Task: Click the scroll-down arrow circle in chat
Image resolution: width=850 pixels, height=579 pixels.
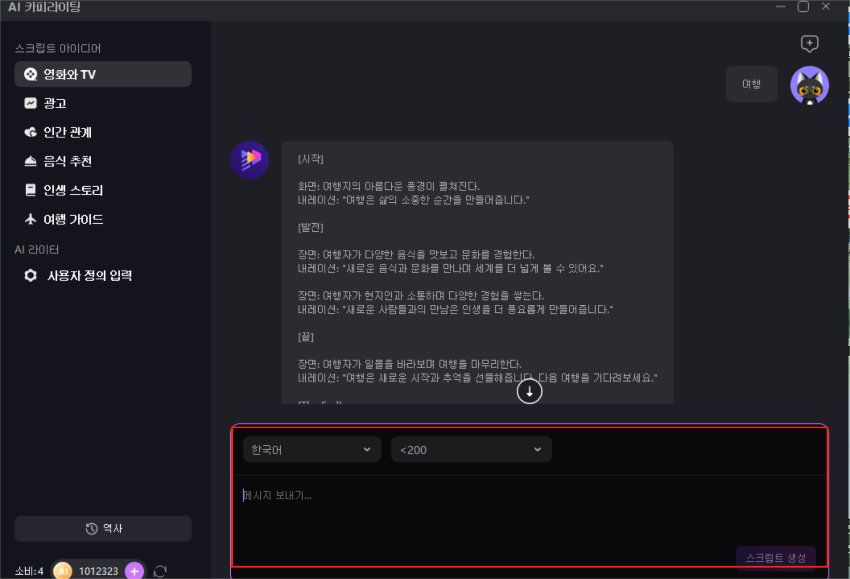Action: (529, 392)
